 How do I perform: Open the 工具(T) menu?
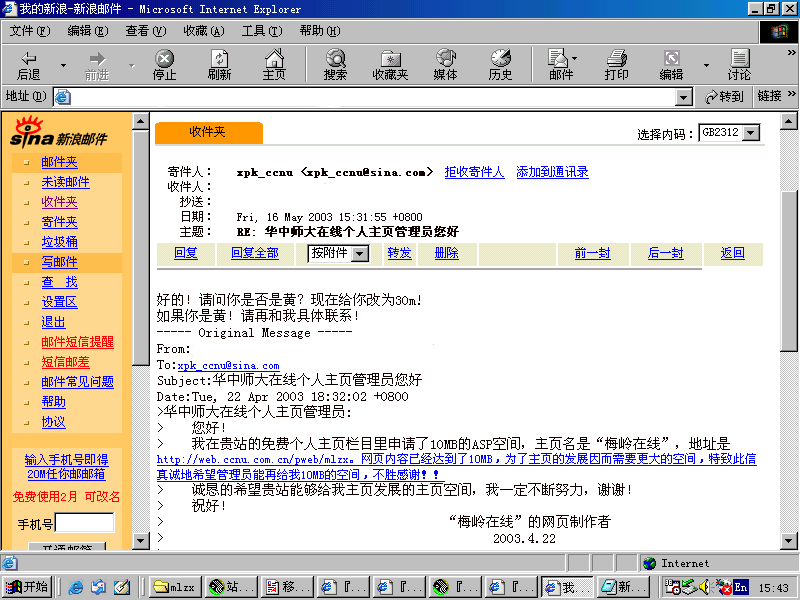click(x=262, y=31)
